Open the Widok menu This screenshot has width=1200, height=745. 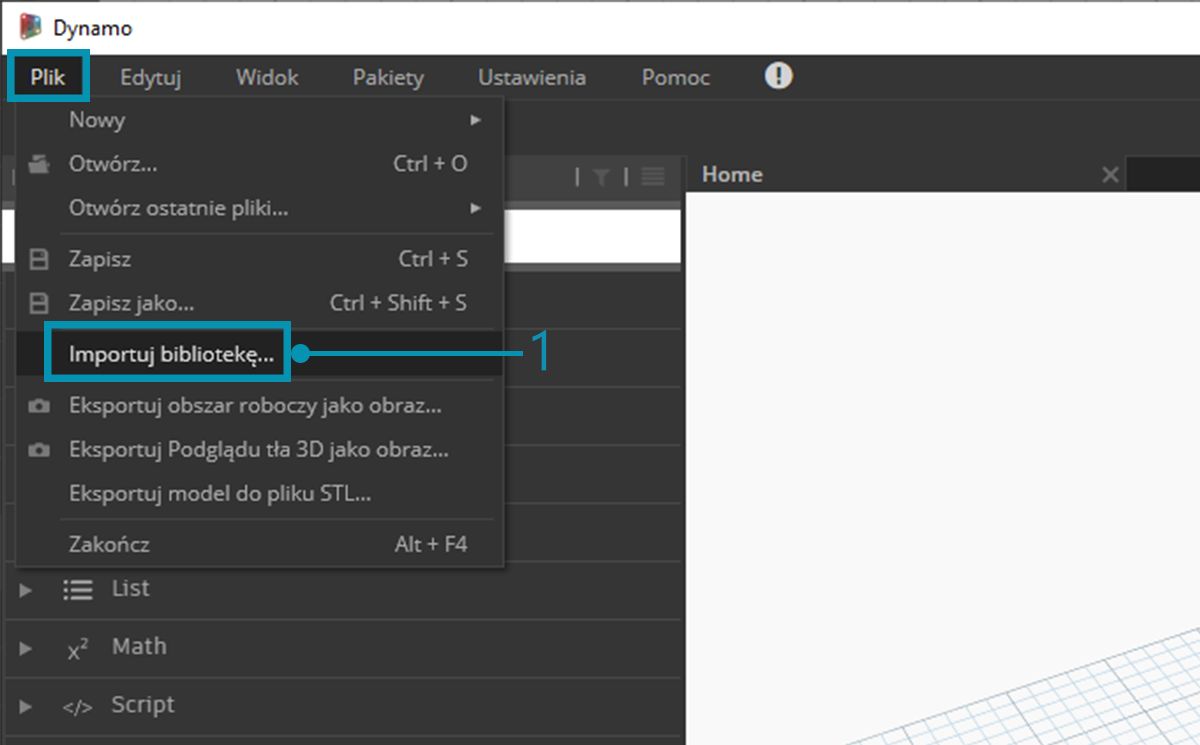tap(267, 77)
